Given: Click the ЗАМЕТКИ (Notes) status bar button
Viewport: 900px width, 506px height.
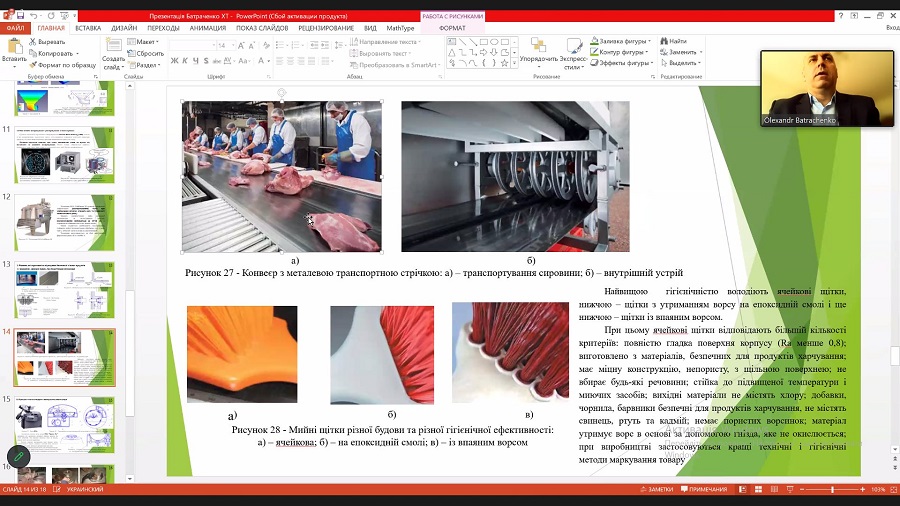Looking at the screenshot, I should (657, 489).
